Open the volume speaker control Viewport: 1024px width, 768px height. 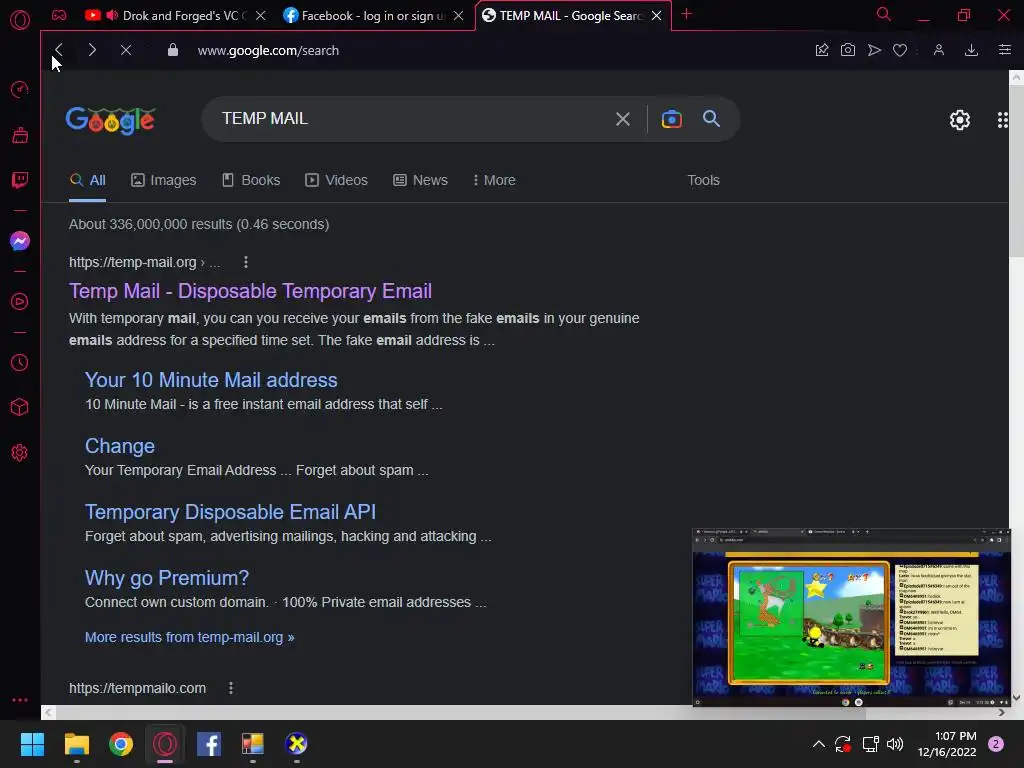(x=895, y=744)
